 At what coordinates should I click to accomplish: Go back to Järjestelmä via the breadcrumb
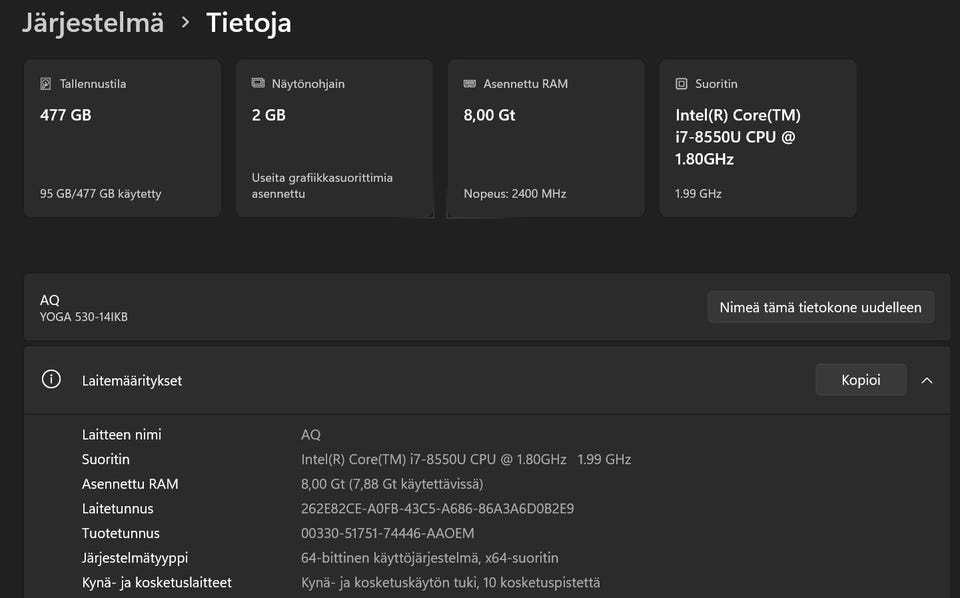[93, 22]
